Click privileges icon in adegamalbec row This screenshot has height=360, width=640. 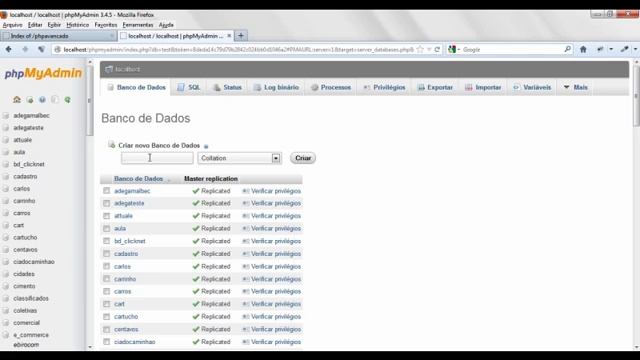(246, 191)
